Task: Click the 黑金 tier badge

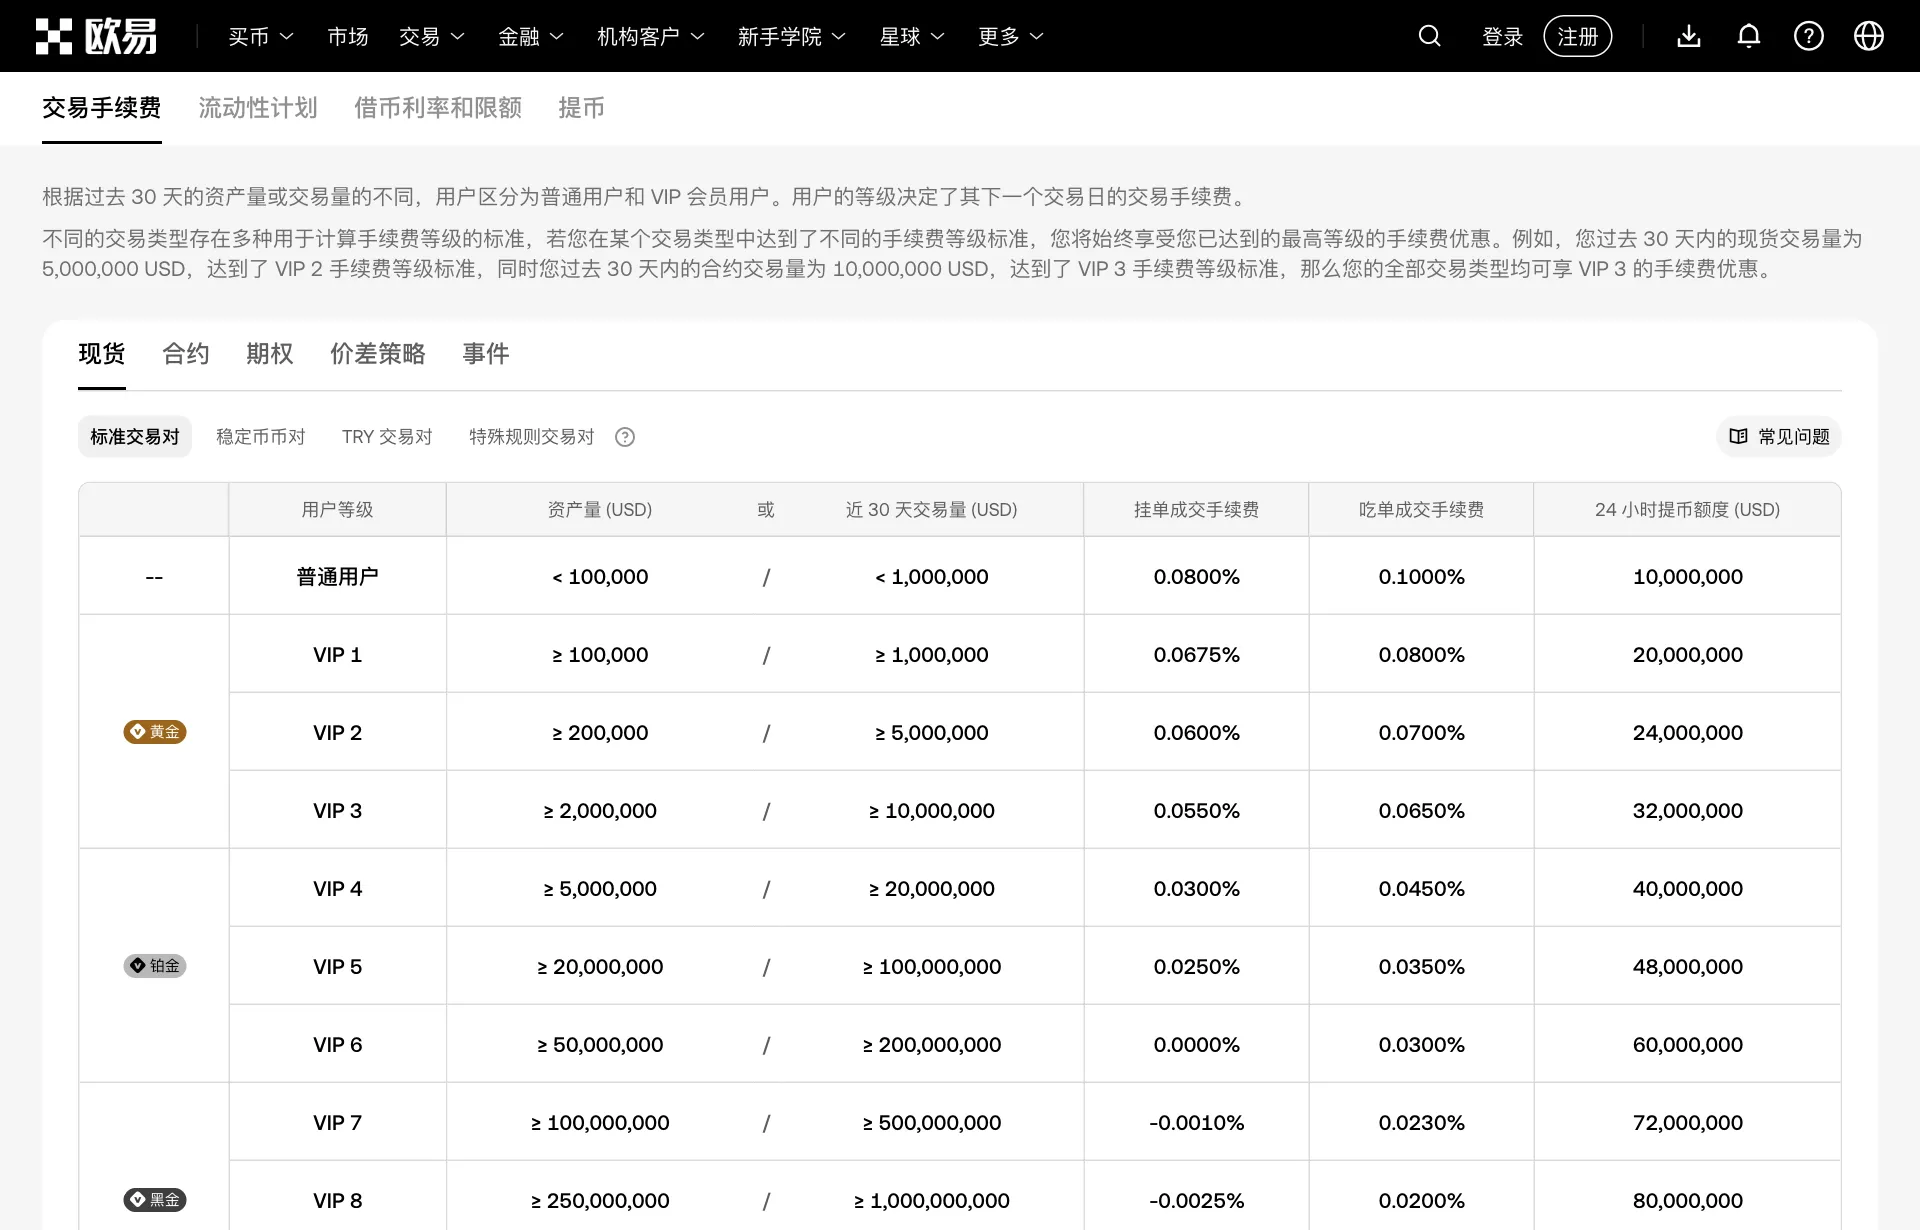Action: point(155,1200)
